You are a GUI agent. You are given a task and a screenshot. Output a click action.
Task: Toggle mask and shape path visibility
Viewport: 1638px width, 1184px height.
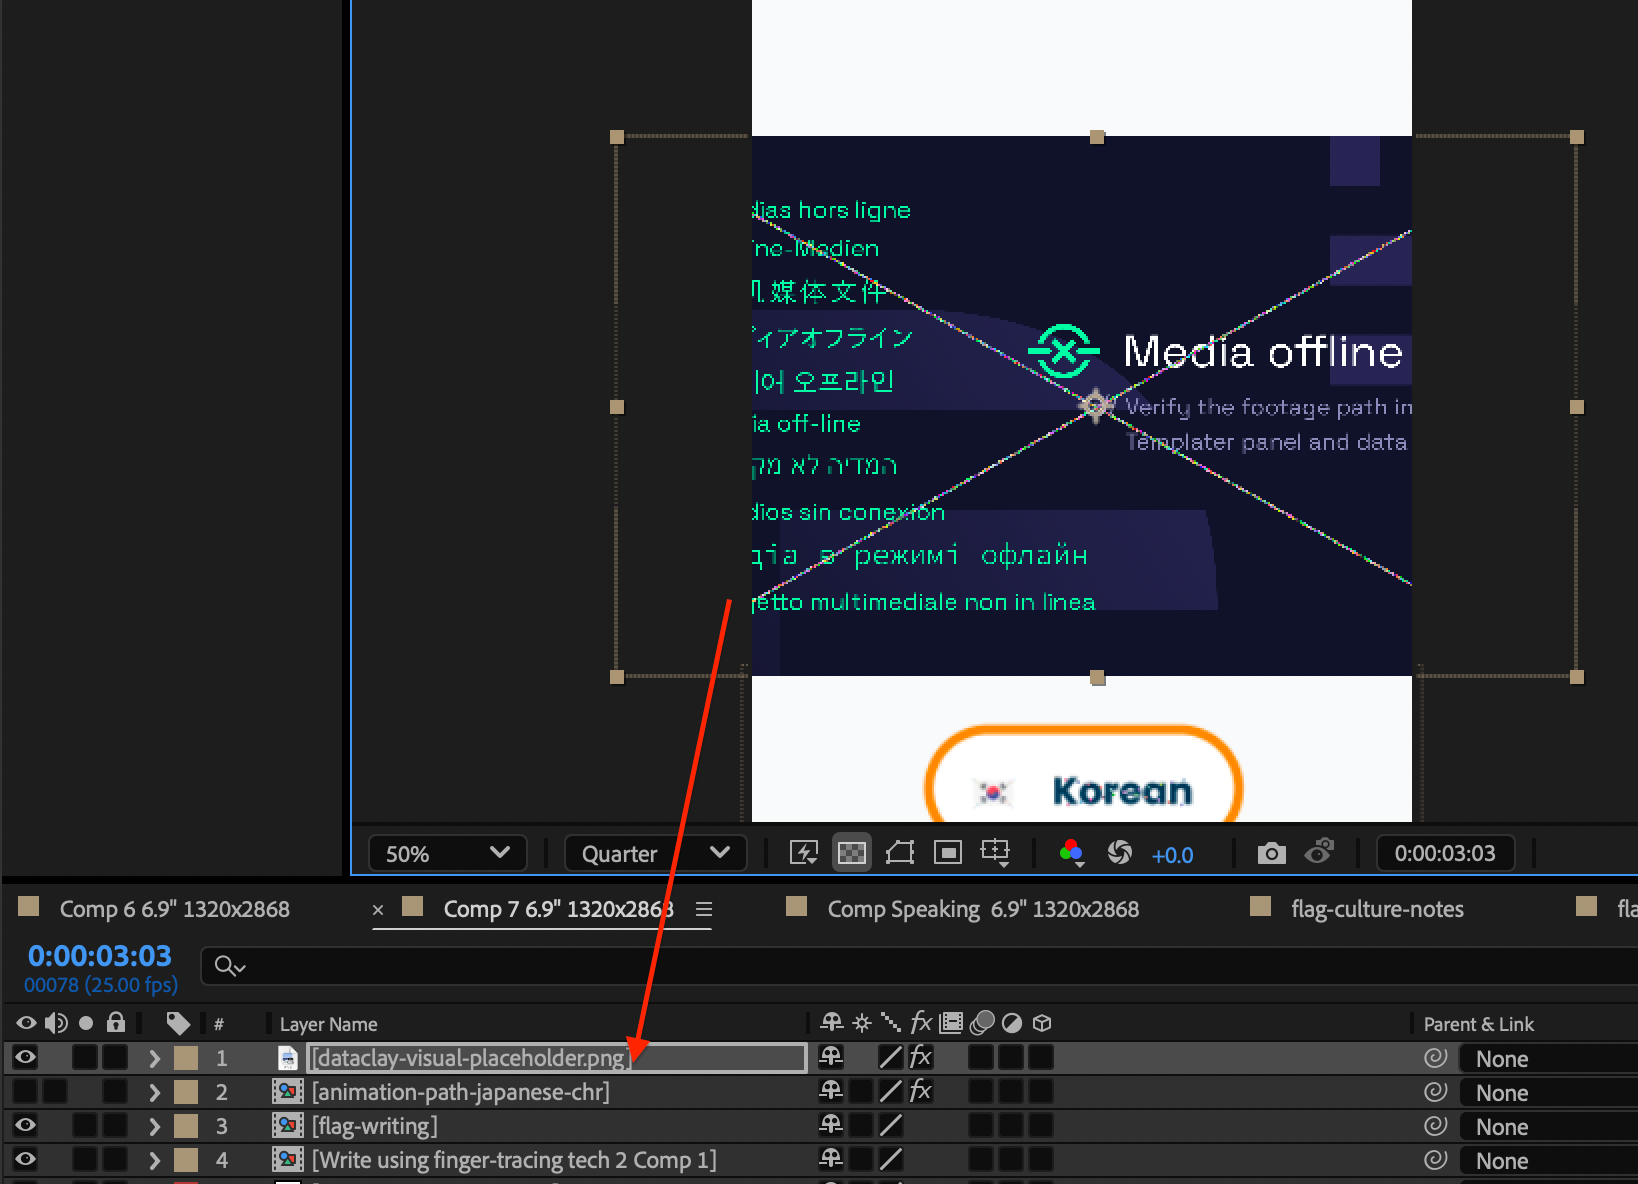pyautogui.click(x=899, y=853)
